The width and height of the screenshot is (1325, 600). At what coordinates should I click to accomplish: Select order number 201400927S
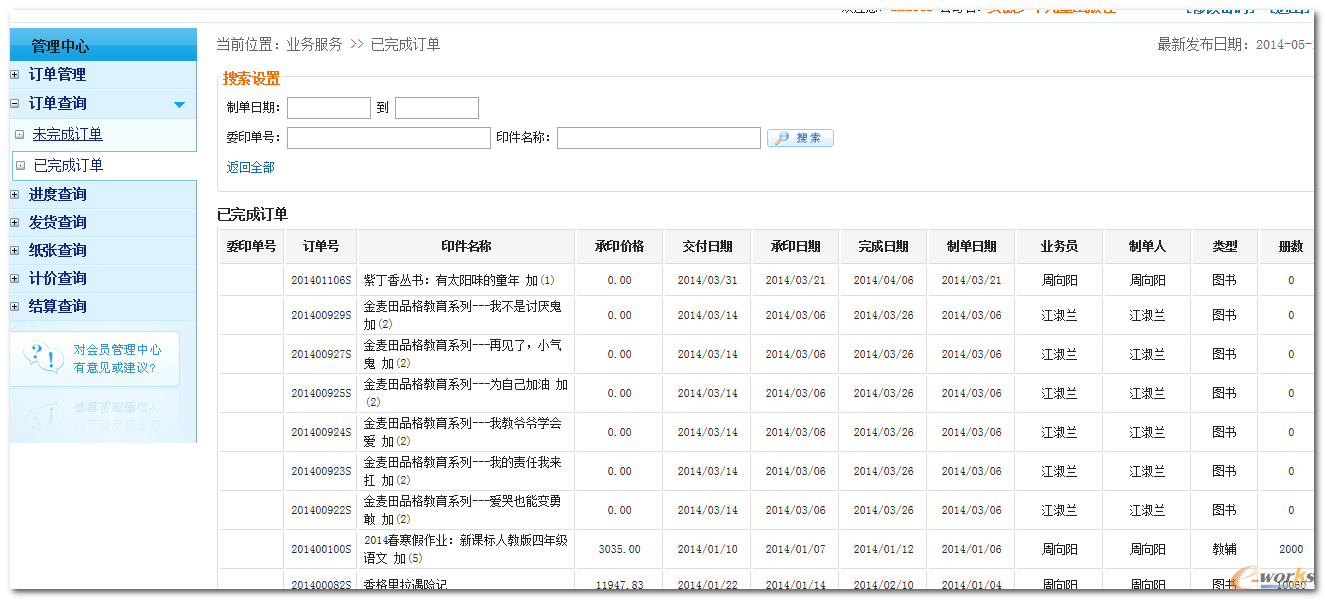tap(321, 354)
